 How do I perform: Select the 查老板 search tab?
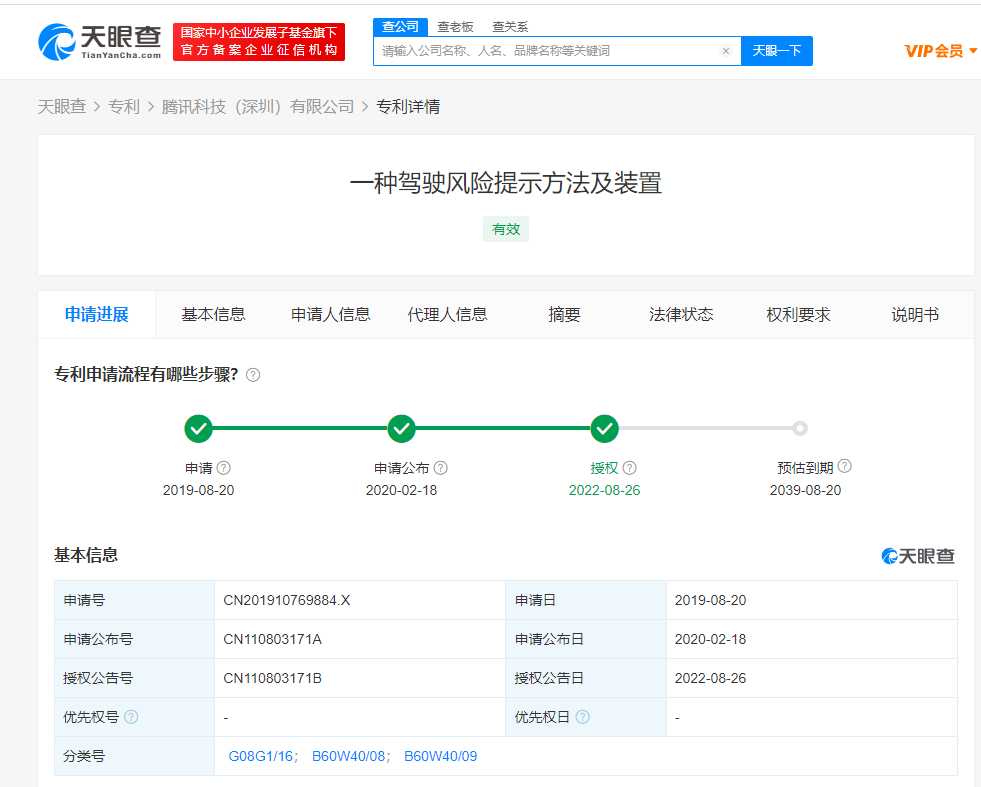[x=455, y=27]
